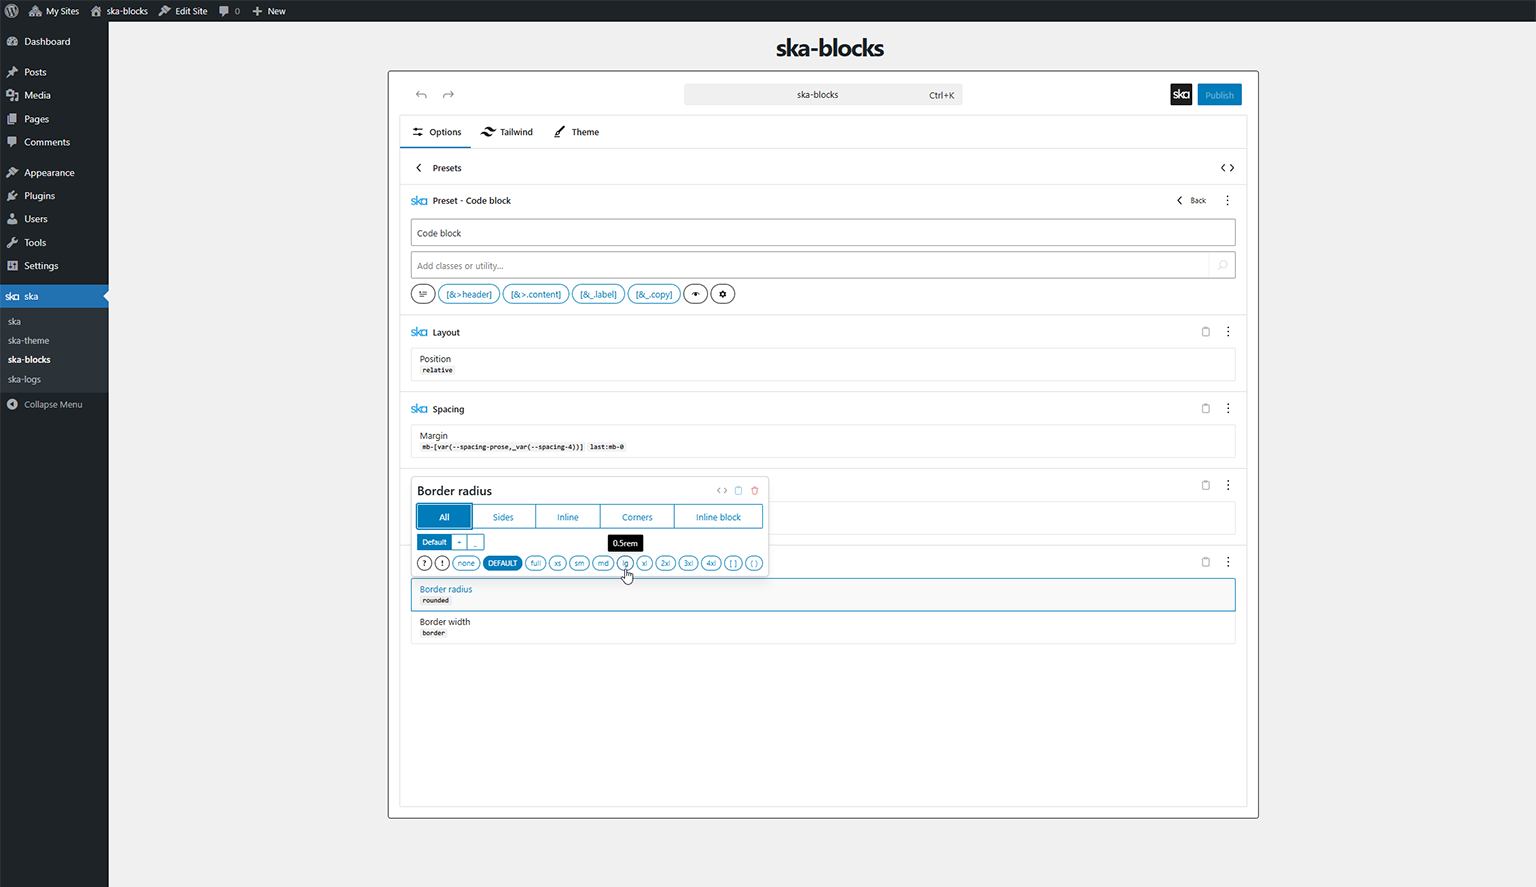The width and height of the screenshot is (1536, 887).
Task: Open the Preset Code block three-dot menu
Action: click(x=1227, y=201)
